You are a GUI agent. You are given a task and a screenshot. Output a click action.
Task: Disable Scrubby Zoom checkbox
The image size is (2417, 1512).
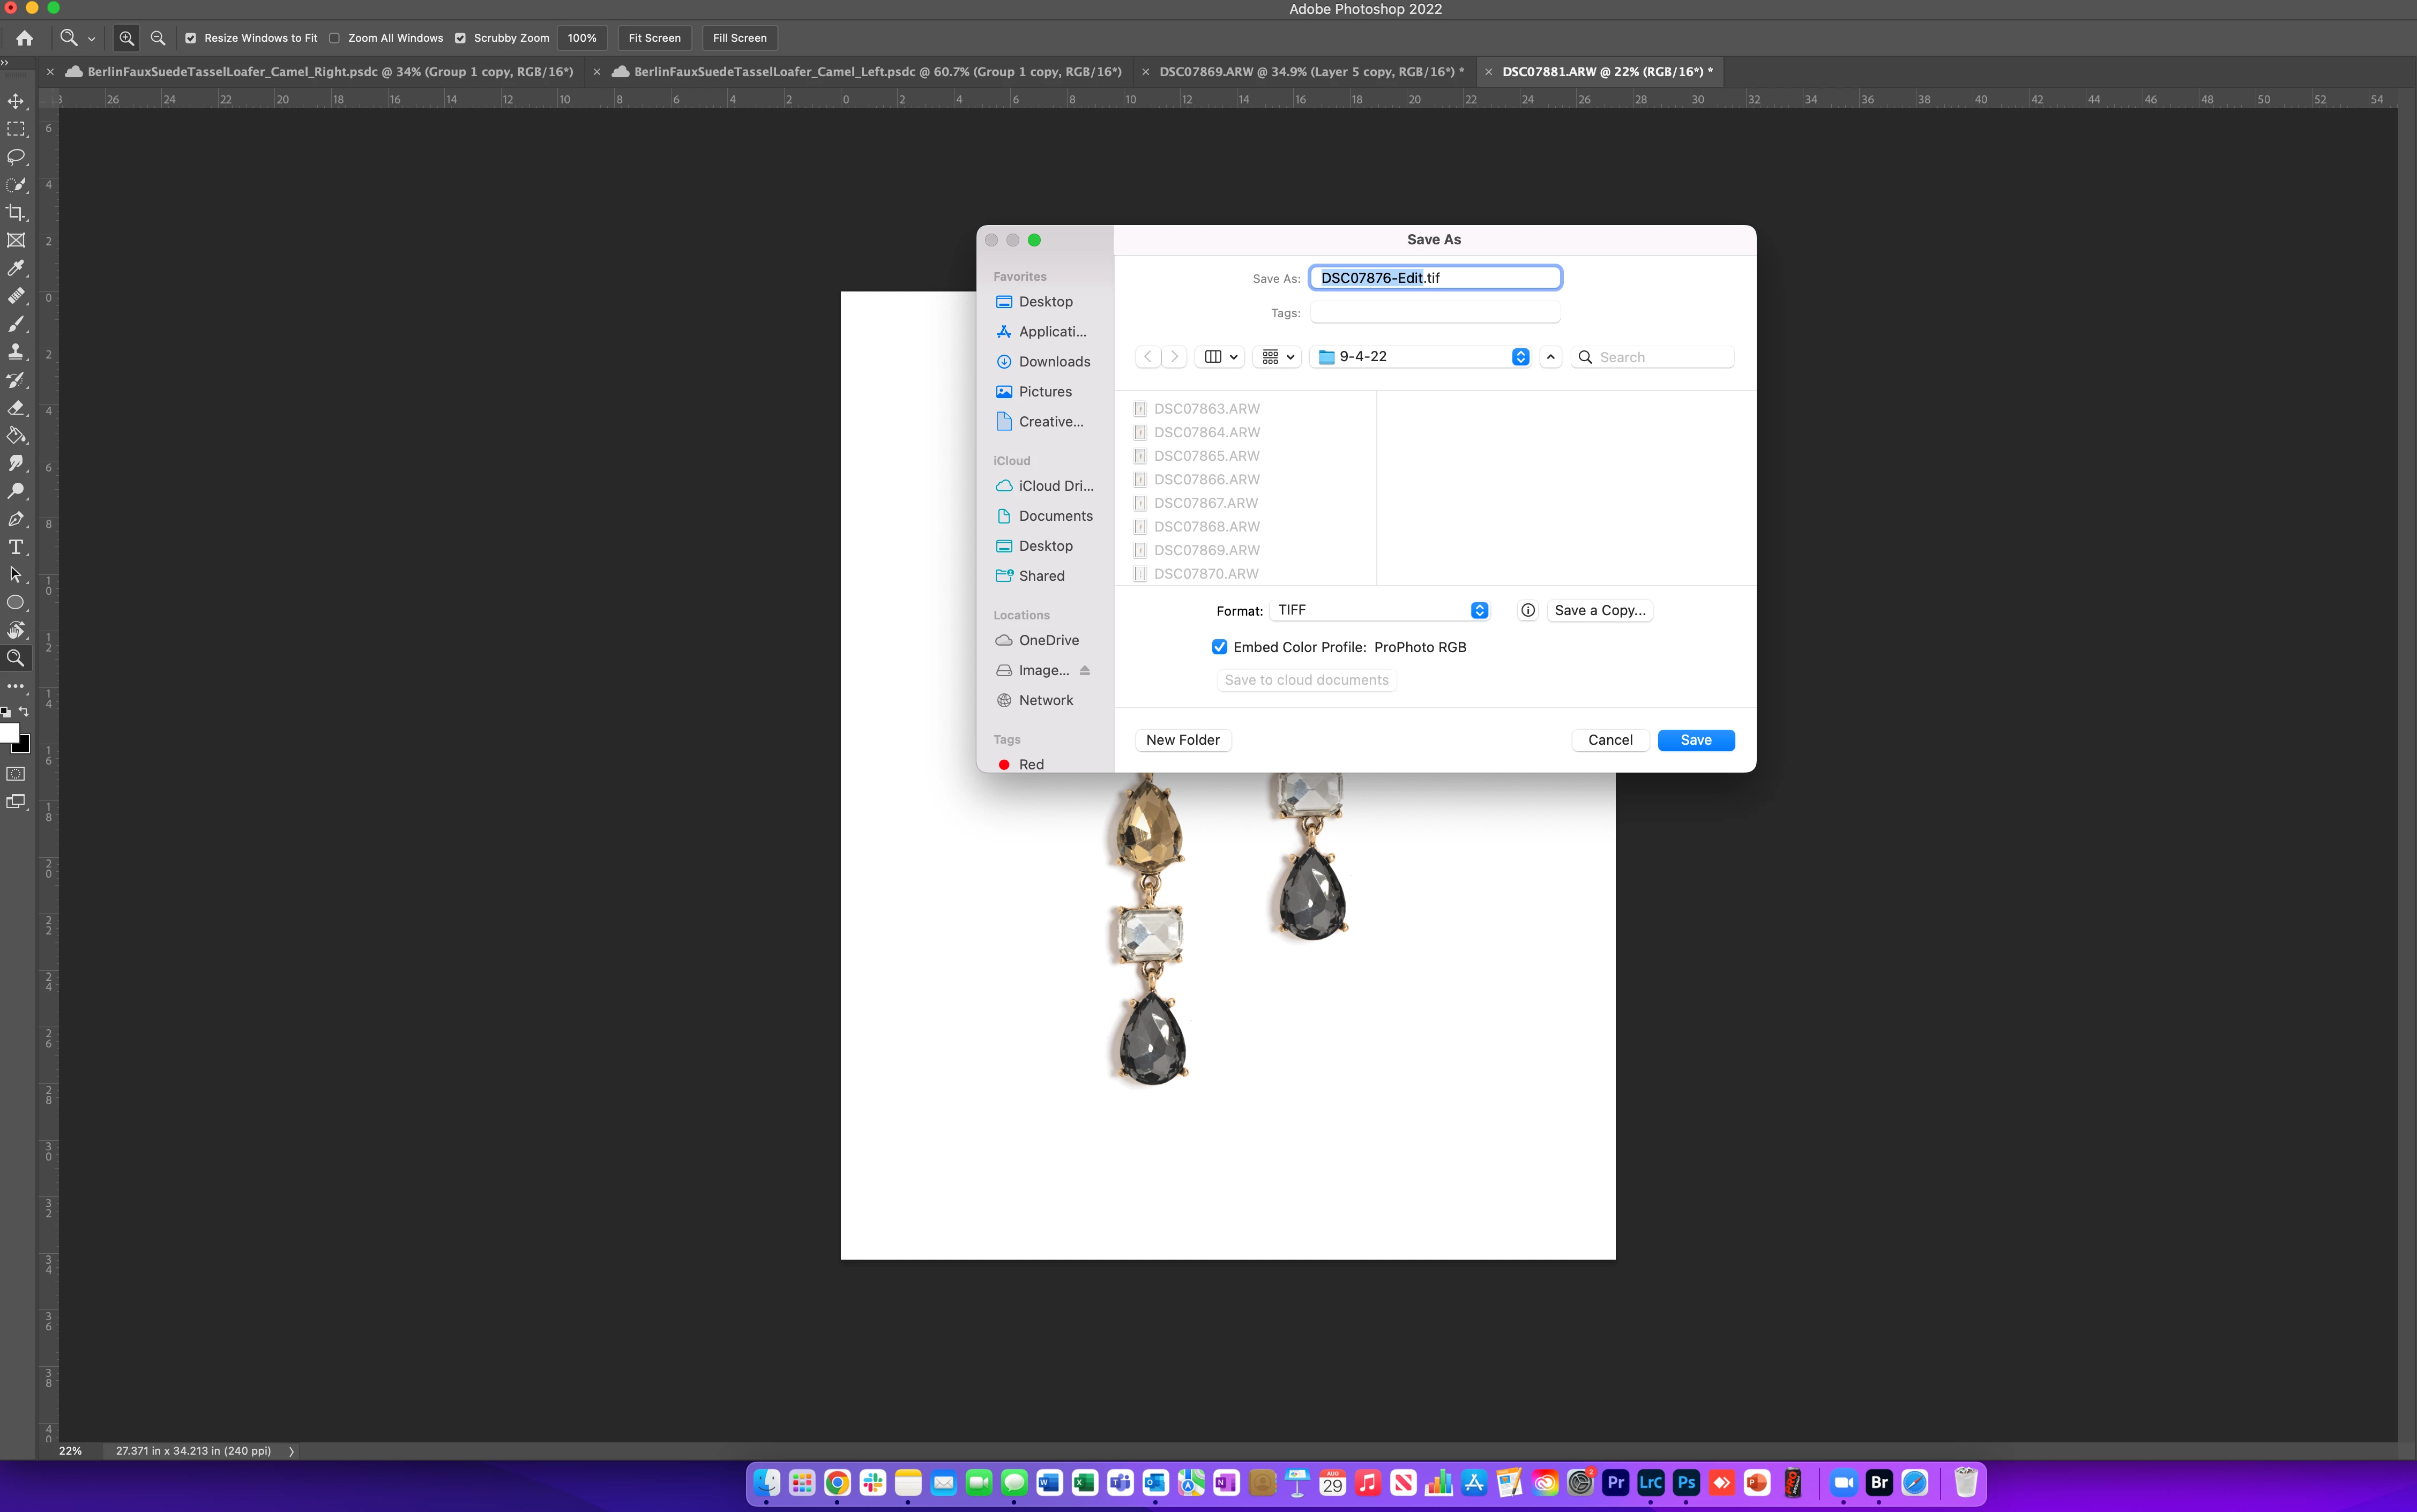pos(460,38)
